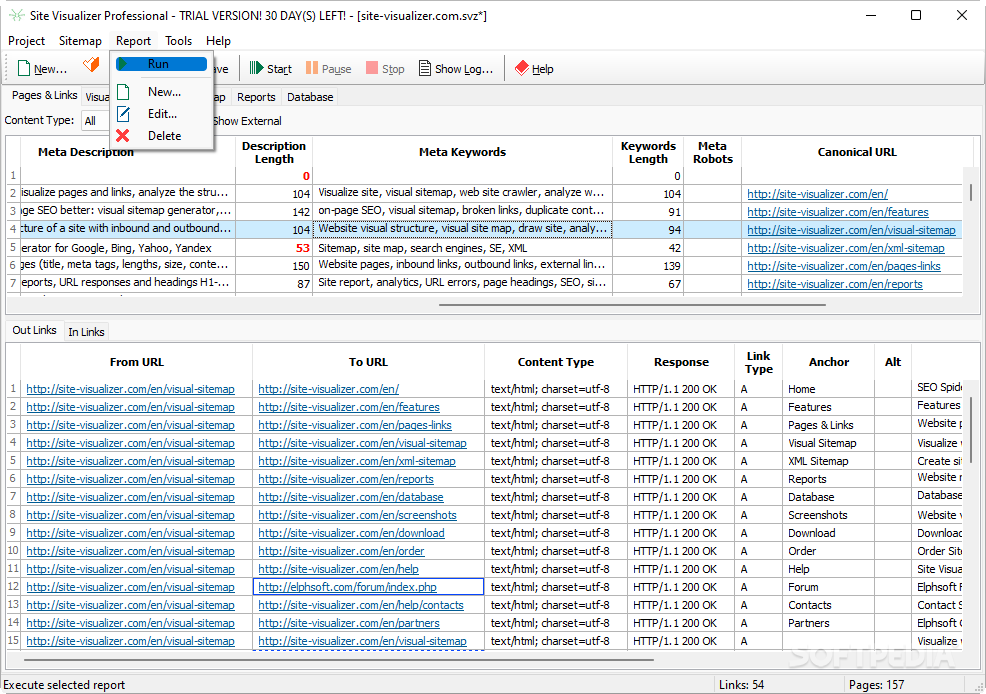The image size is (986, 694).
Task: Click the 'Pages: 157' status bar entry
Action: pos(877,685)
